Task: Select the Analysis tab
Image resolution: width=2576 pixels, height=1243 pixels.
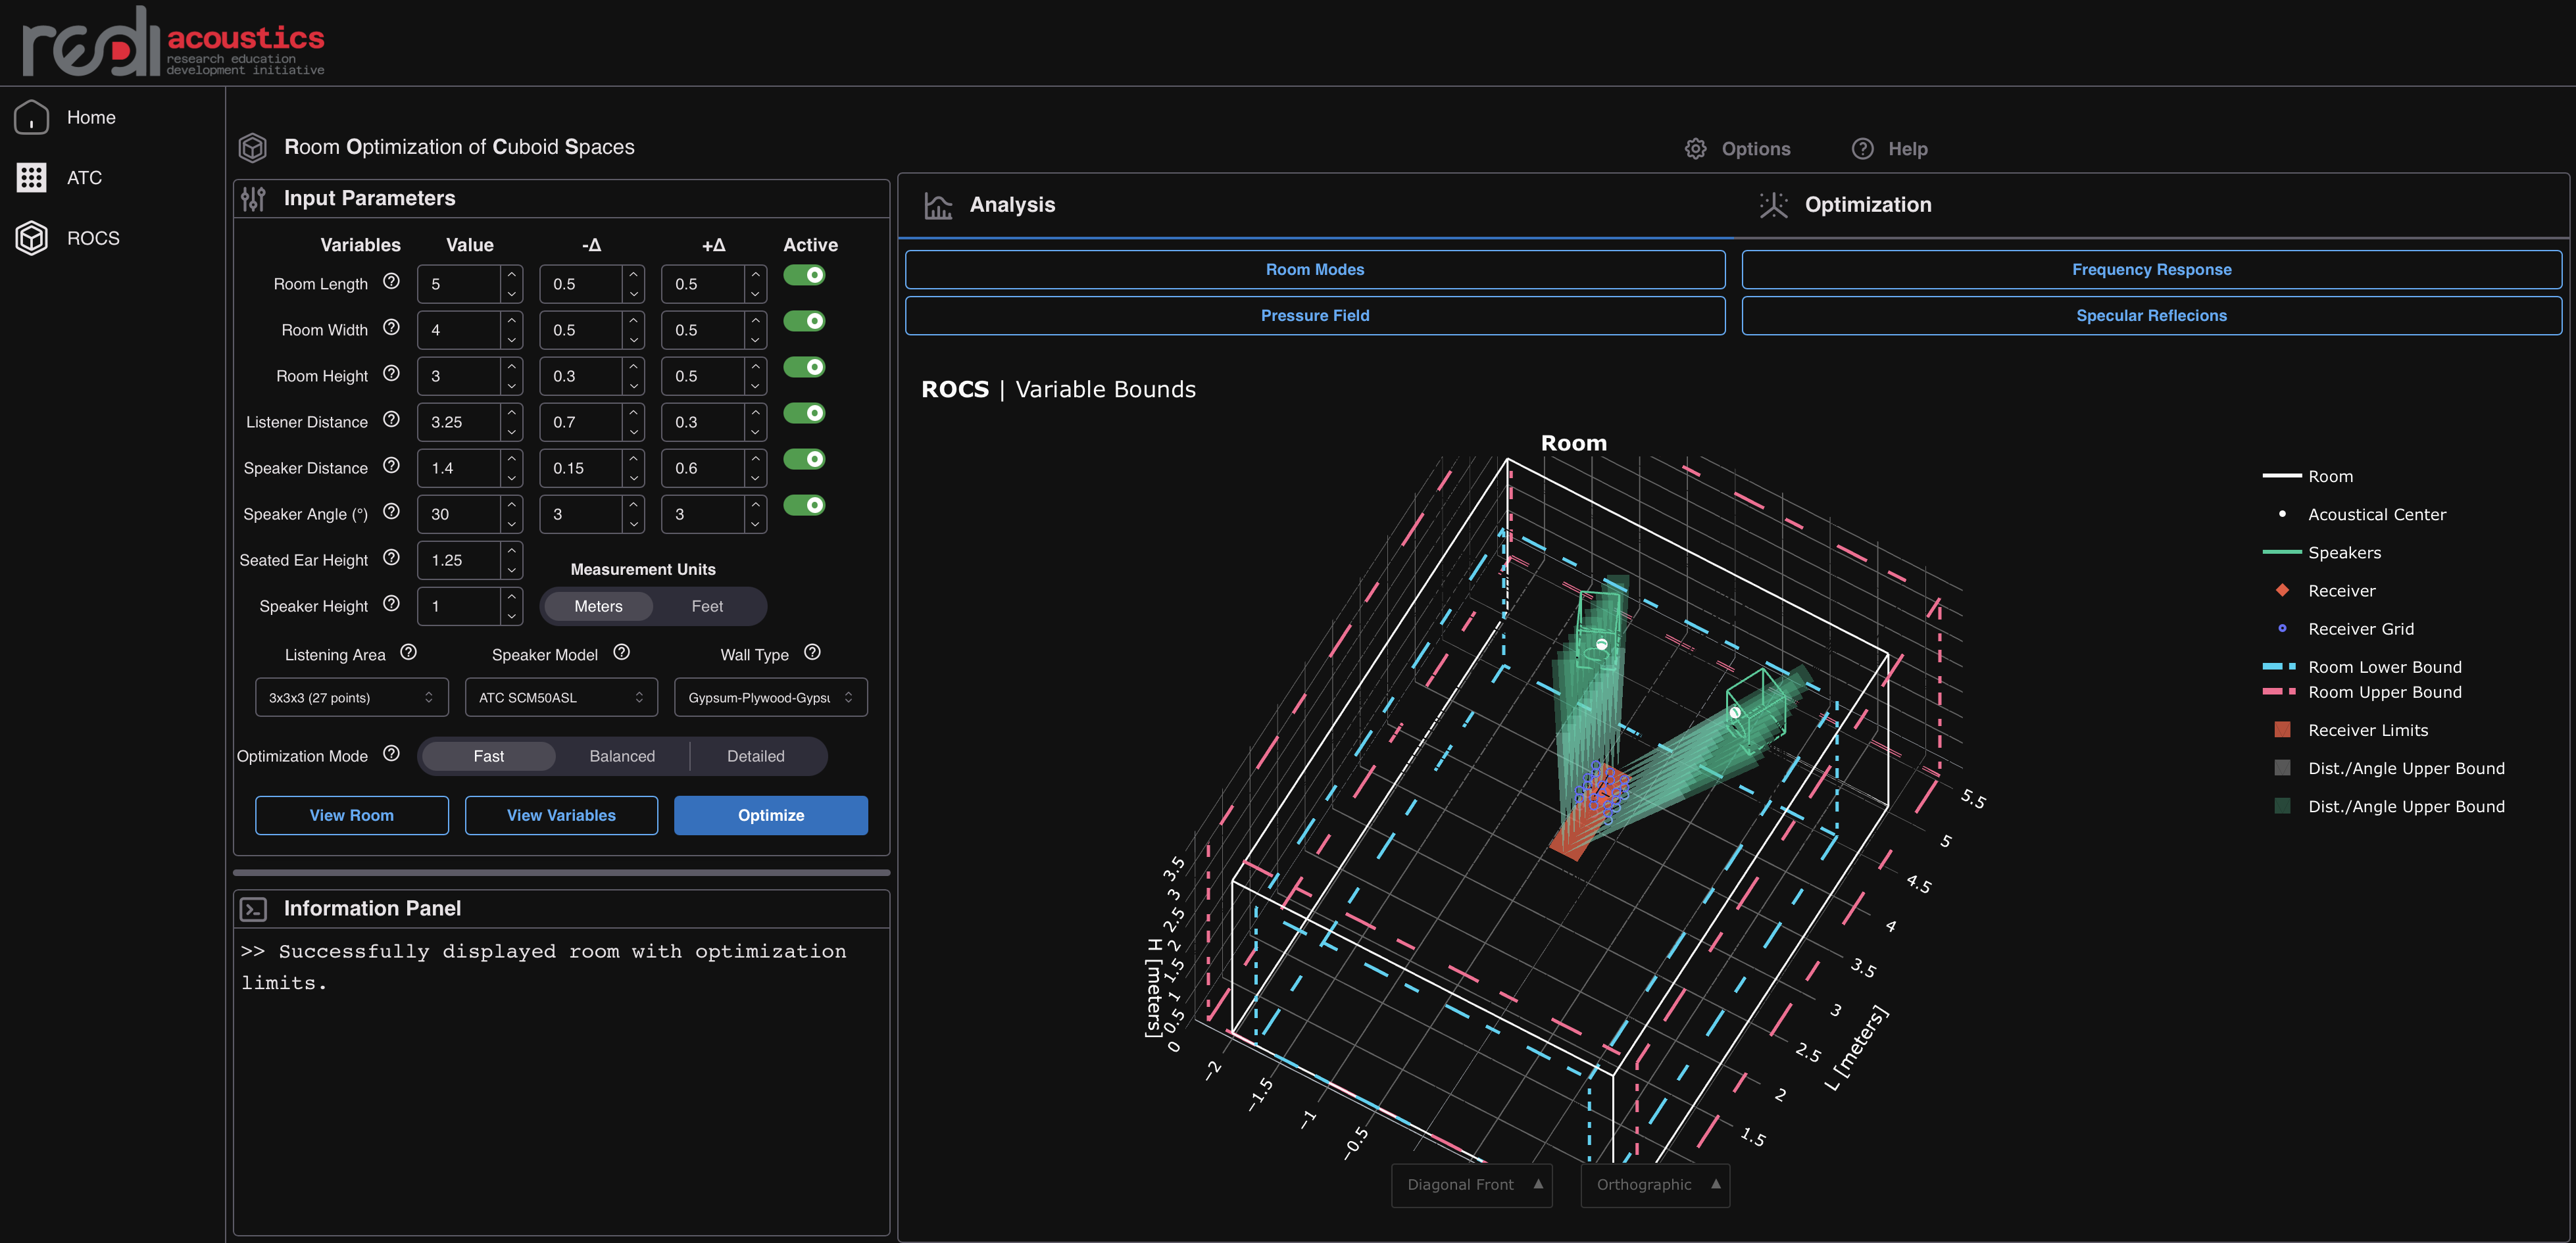Action: click(x=1011, y=205)
